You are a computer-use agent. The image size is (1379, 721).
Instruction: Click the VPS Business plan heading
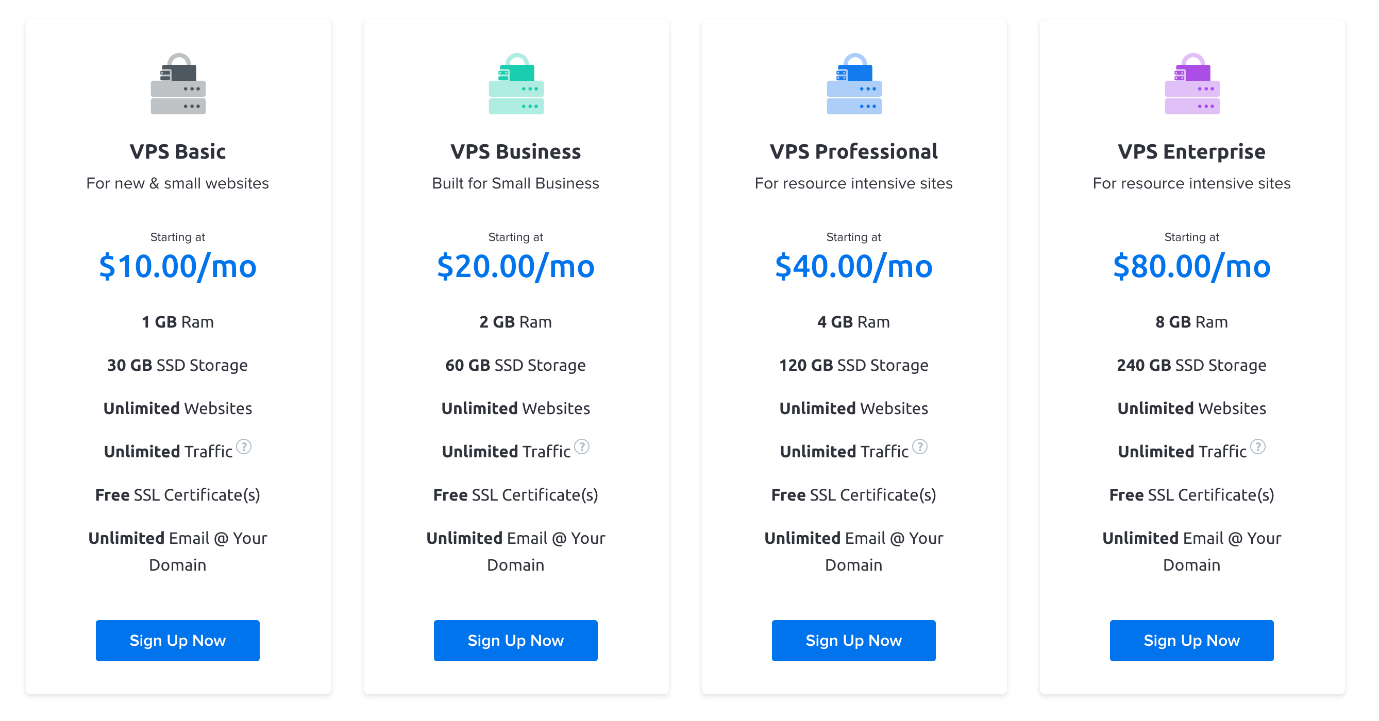(x=516, y=152)
